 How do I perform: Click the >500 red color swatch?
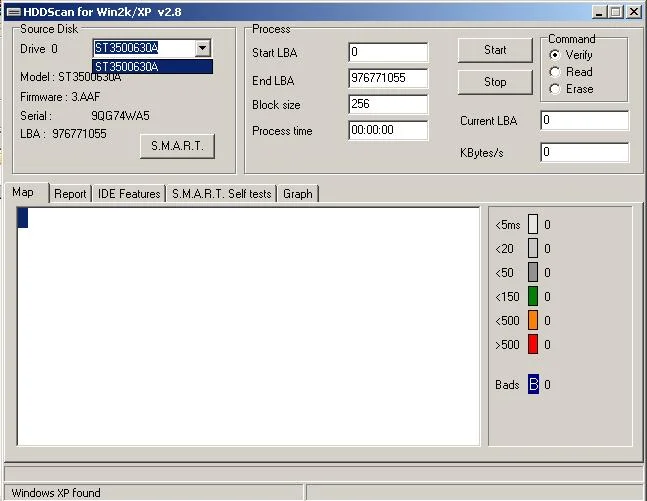click(x=533, y=344)
